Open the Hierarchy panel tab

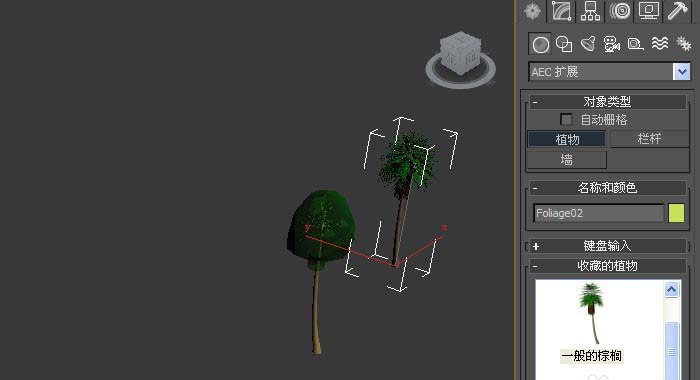591,11
